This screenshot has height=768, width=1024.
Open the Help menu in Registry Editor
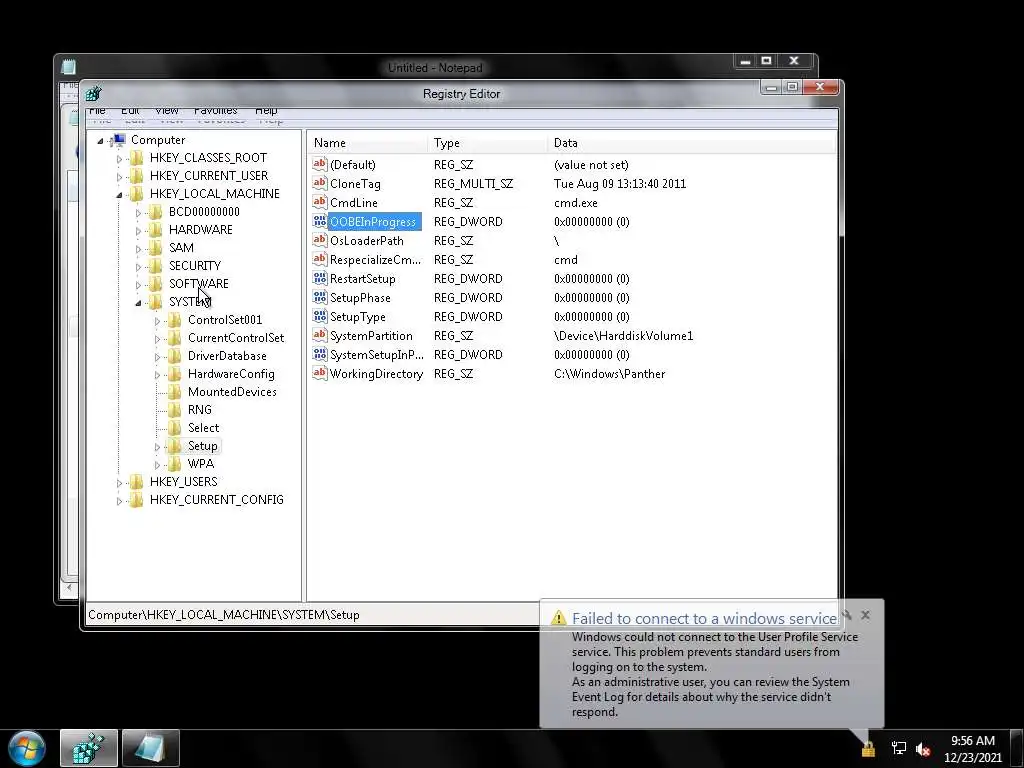[266, 110]
